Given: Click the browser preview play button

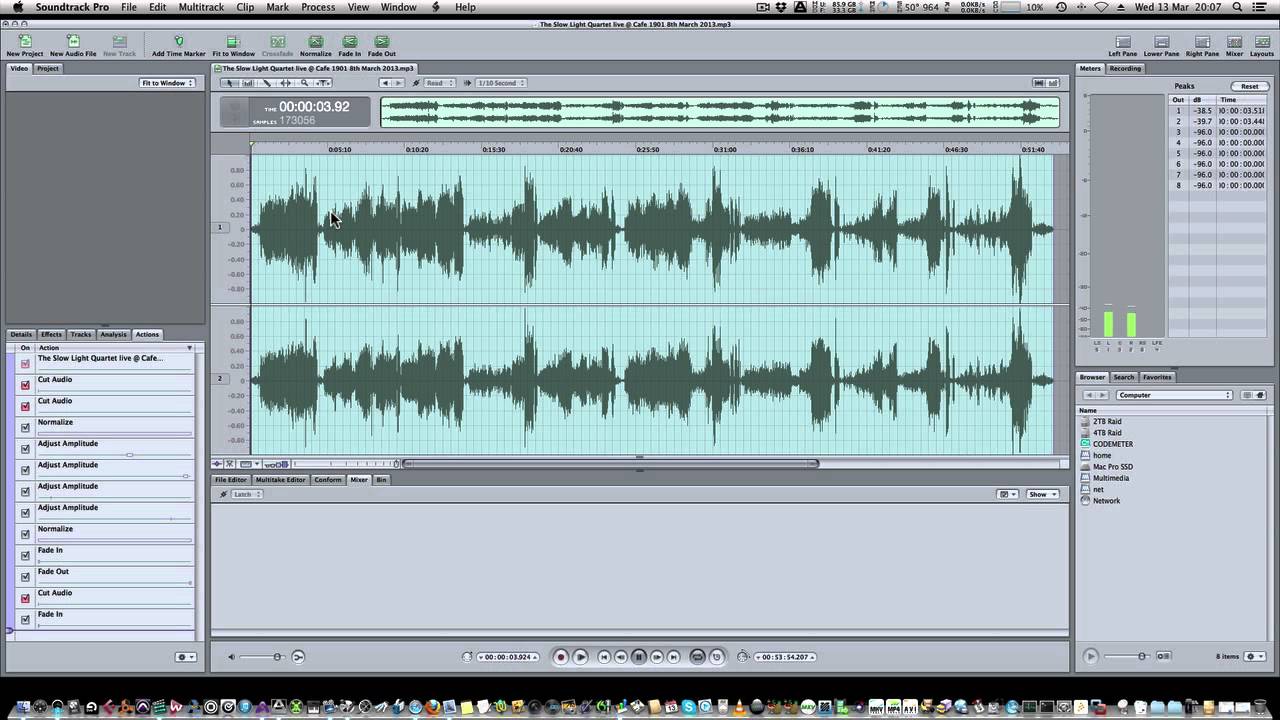Looking at the screenshot, I should click(1091, 656).
